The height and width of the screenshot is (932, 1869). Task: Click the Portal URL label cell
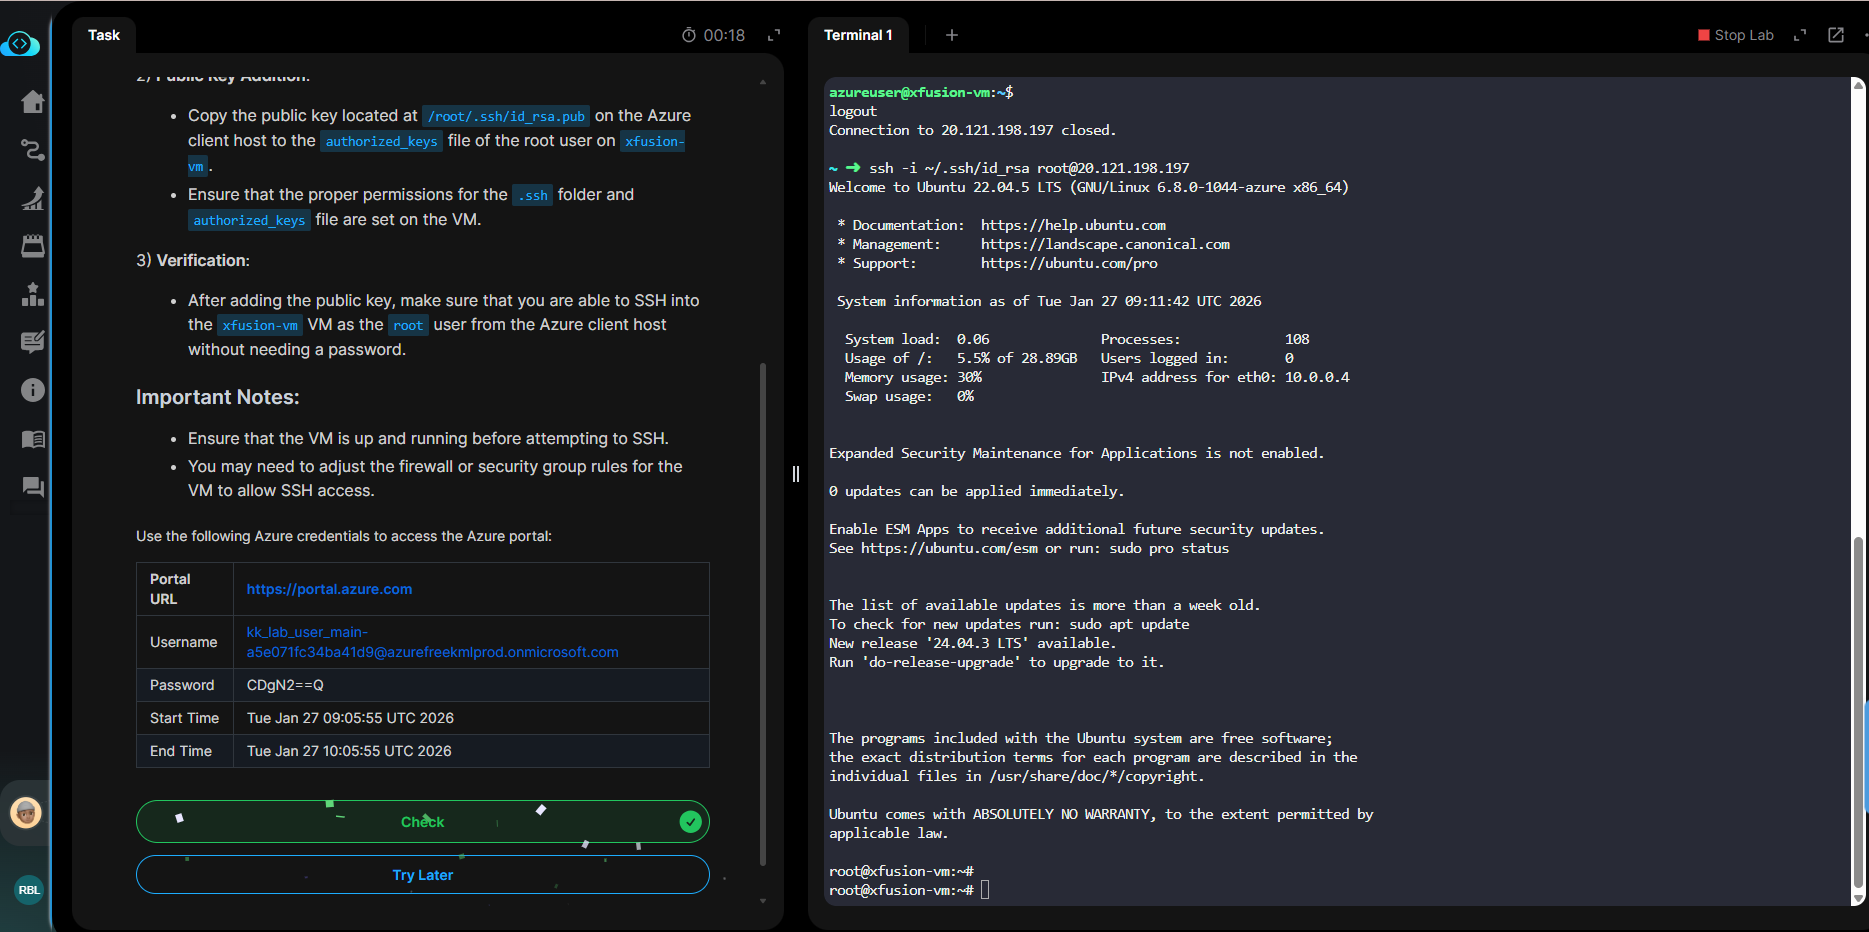185,589
